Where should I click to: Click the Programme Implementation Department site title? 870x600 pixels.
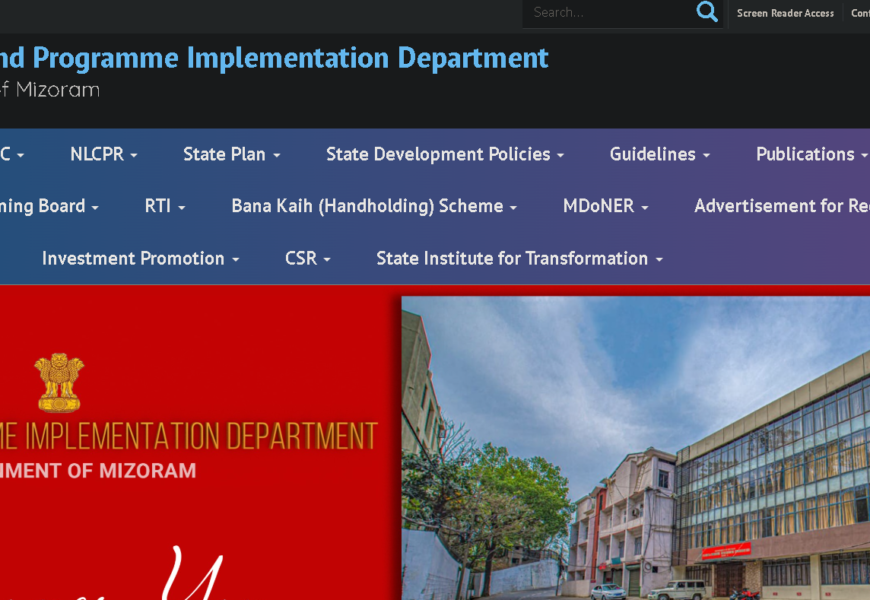click(x=275, y=58)
